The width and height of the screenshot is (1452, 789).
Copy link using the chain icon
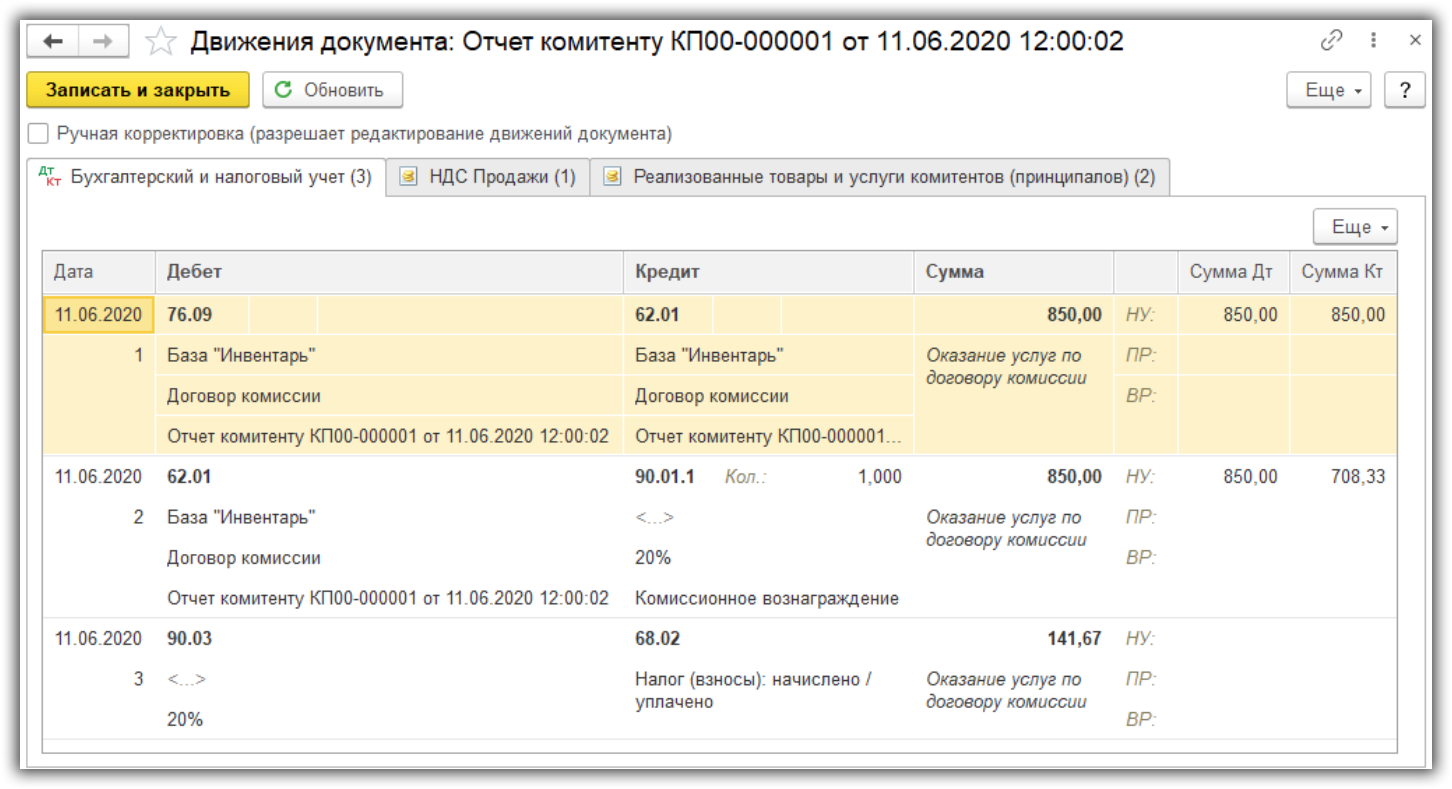click(1331, 41)
